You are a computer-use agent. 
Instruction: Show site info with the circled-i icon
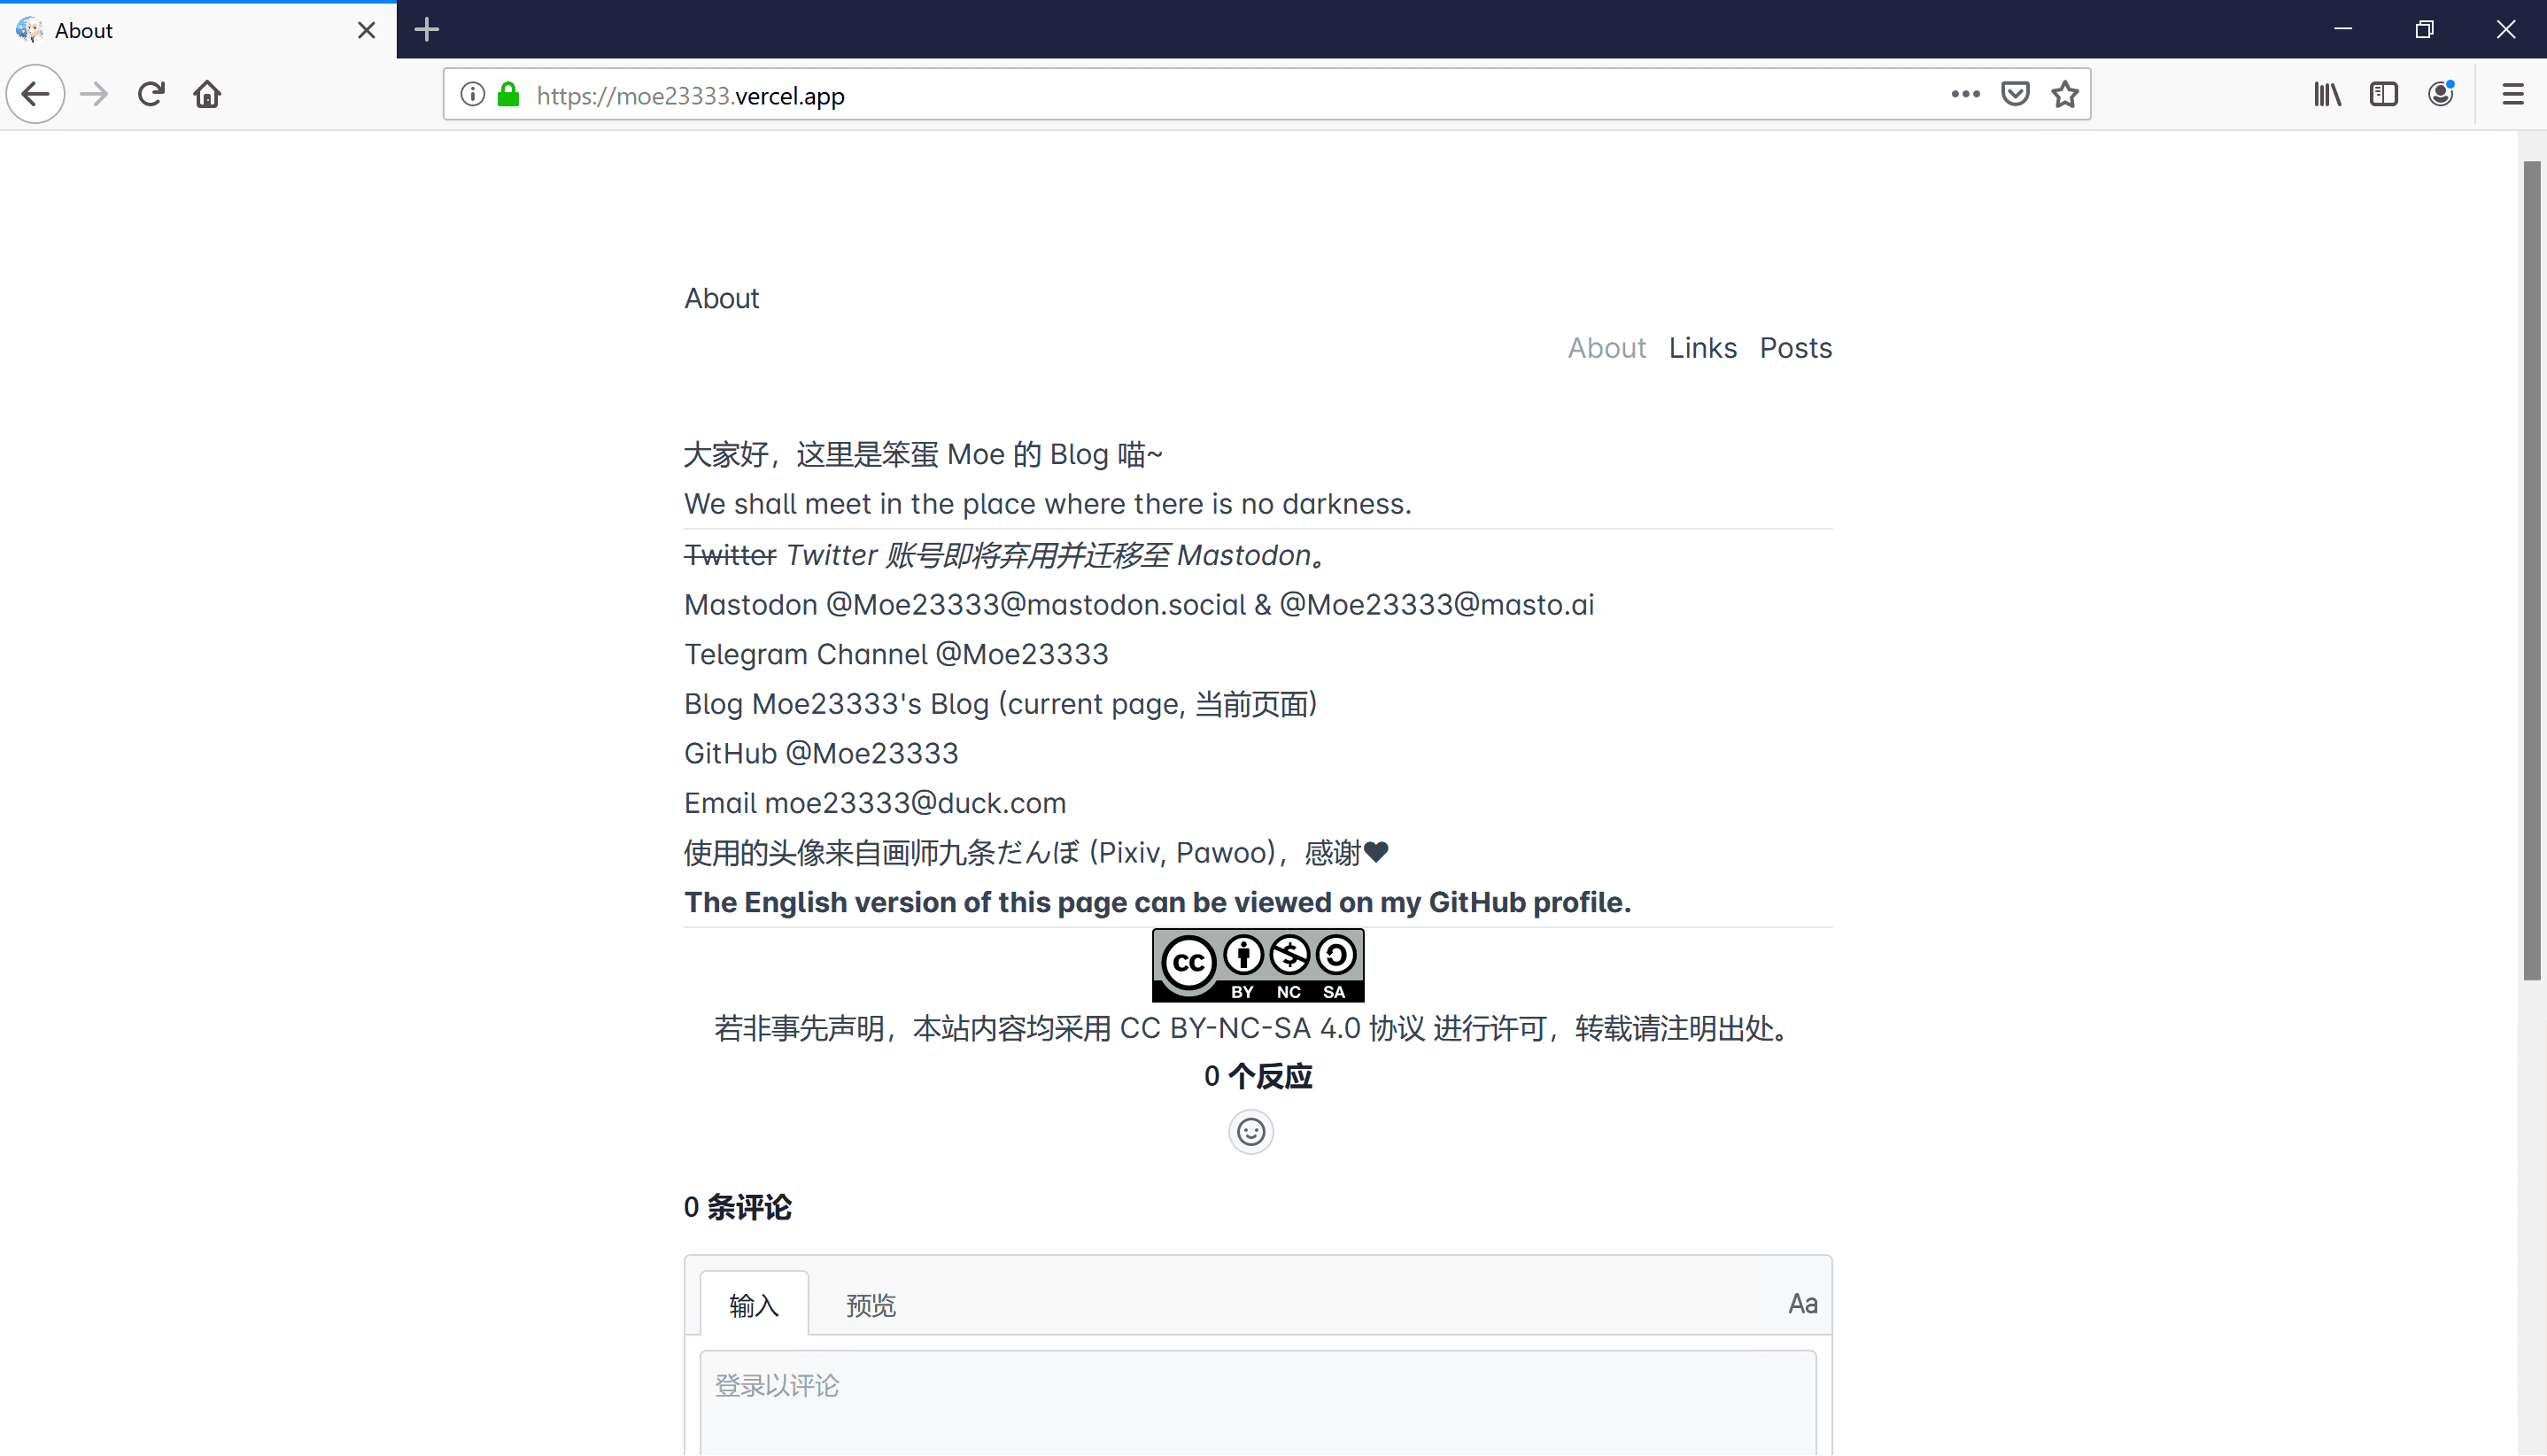click(471, 93)
